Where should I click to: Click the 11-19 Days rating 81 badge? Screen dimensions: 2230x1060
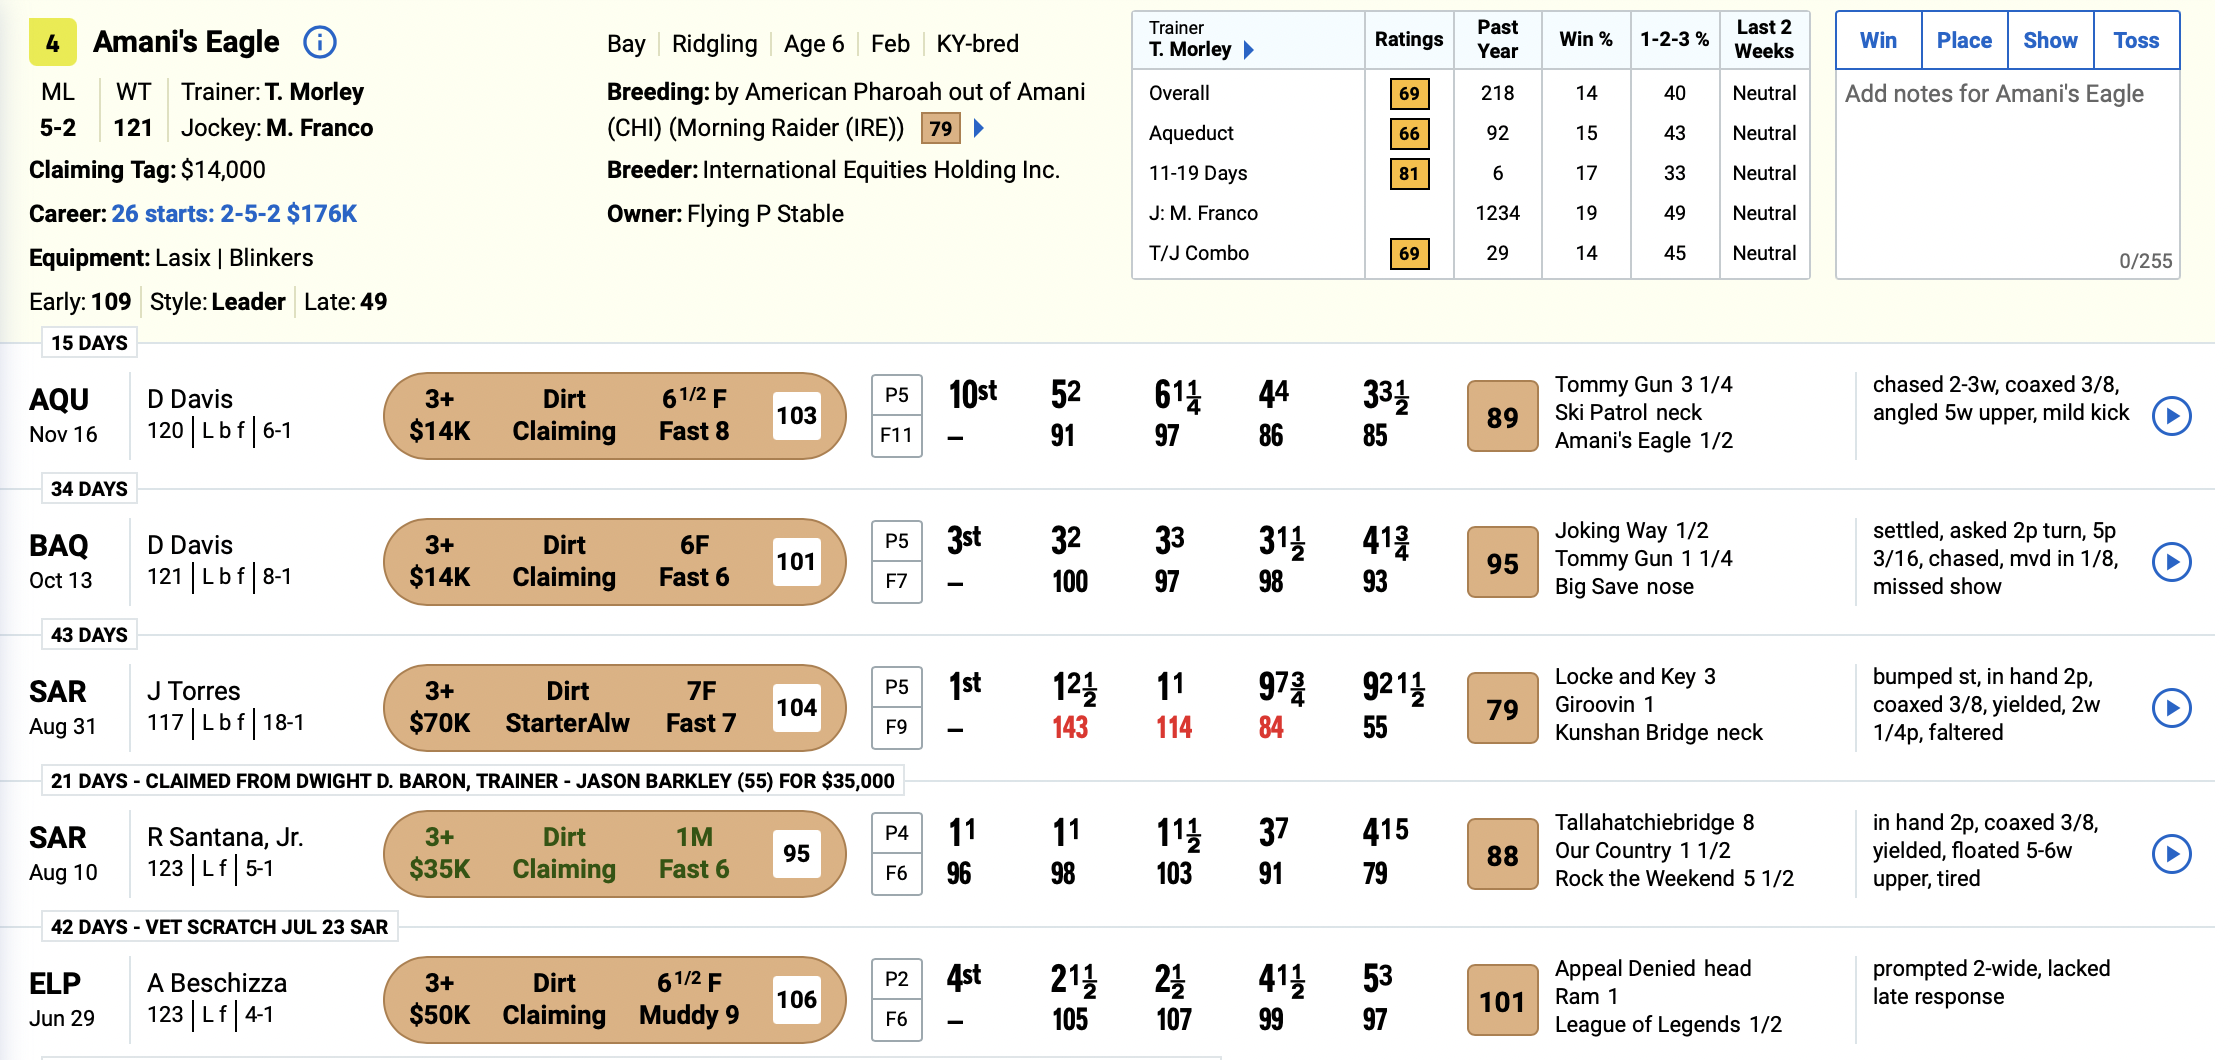(1409, 173)
